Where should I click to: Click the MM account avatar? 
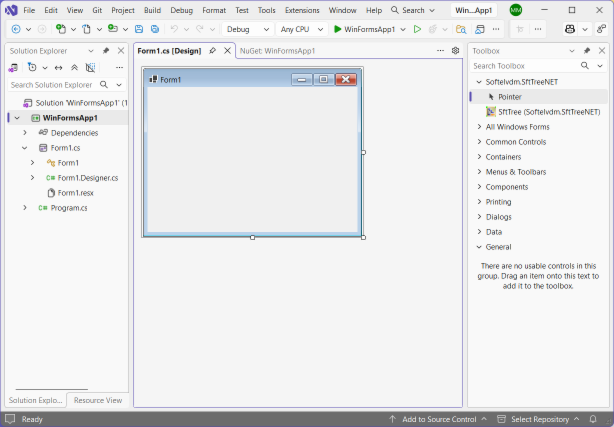point(516,10)
